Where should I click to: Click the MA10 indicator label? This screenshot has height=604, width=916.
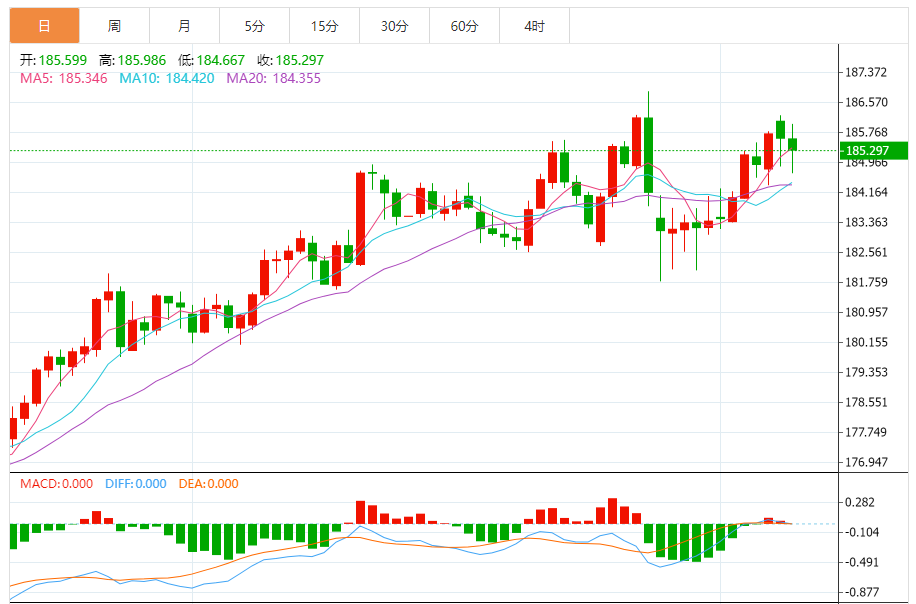[x=166, y=78]
